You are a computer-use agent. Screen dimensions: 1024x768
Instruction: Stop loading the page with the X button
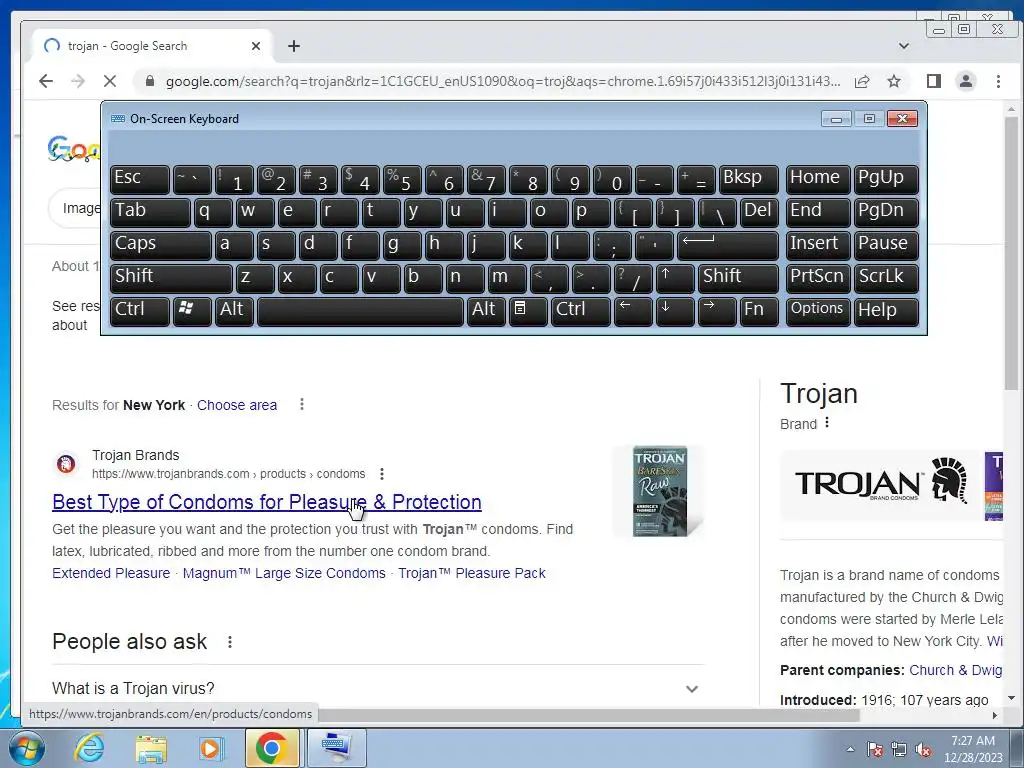(110, 81)
